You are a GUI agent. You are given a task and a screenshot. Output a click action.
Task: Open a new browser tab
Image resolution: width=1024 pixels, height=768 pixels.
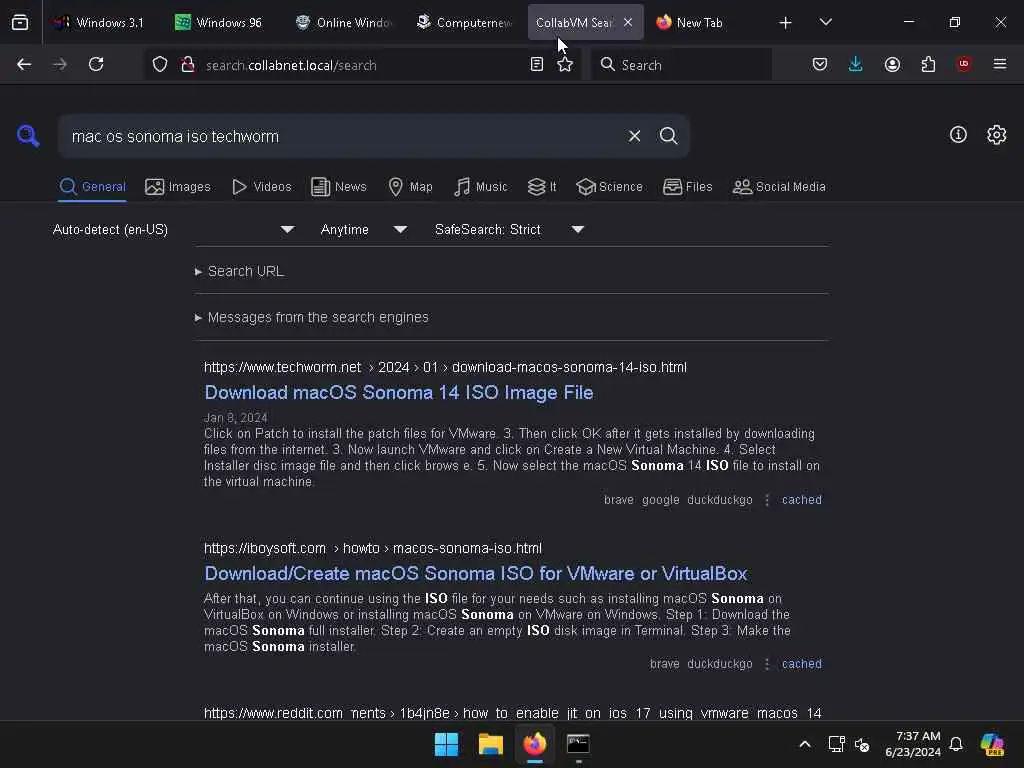click(786, 23)
